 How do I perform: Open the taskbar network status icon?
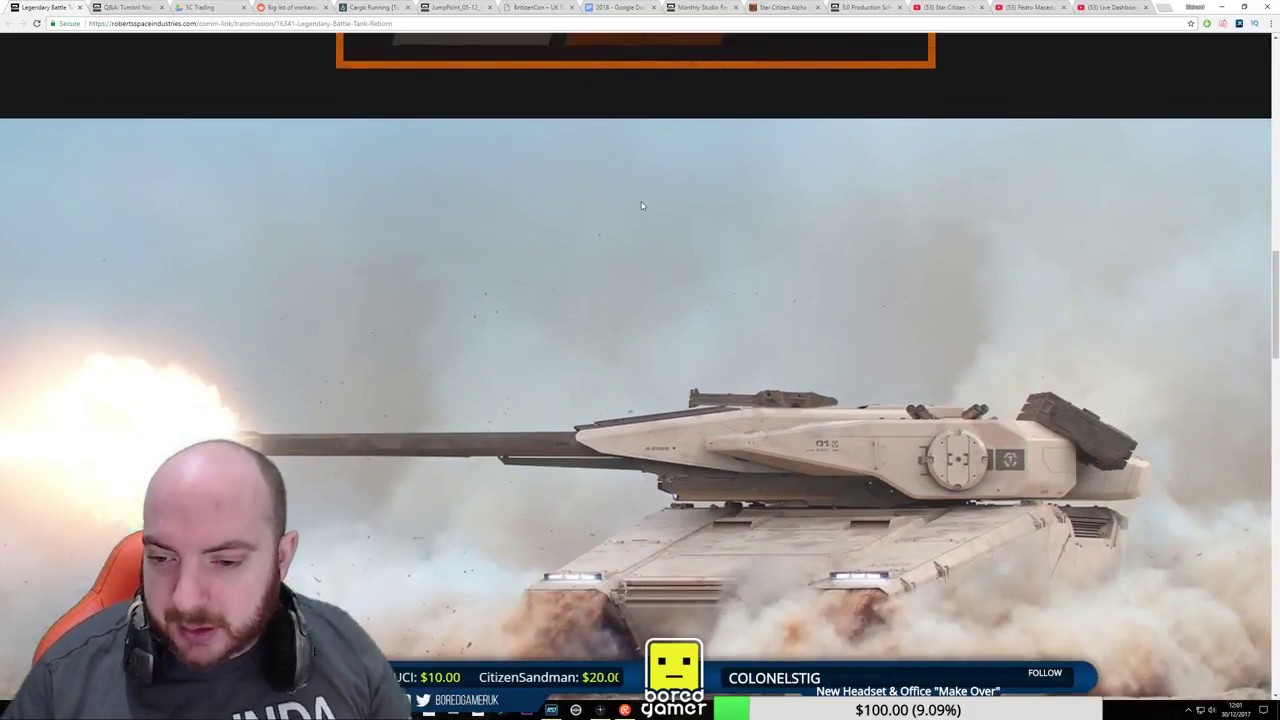click(x=1200, y=710)
